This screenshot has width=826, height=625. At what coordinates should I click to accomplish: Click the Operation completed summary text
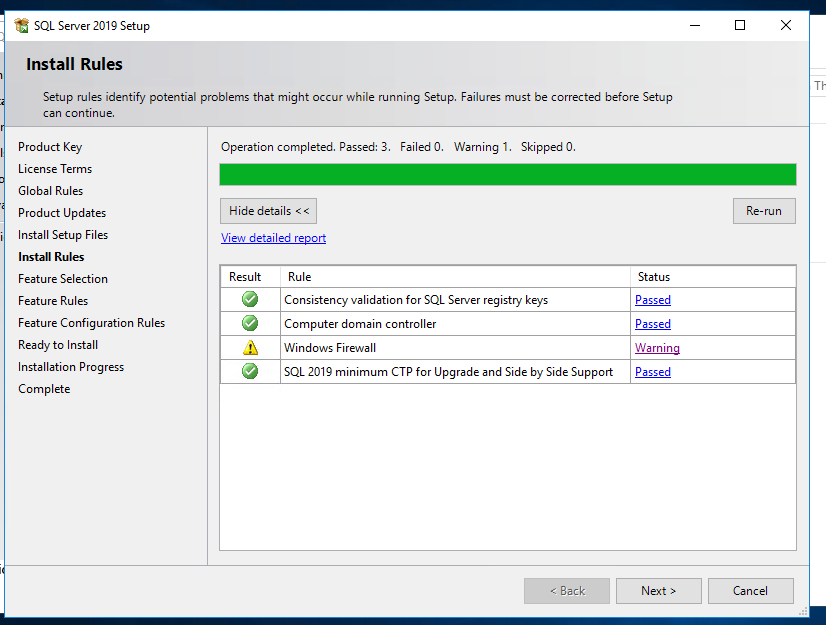(398, 147)
